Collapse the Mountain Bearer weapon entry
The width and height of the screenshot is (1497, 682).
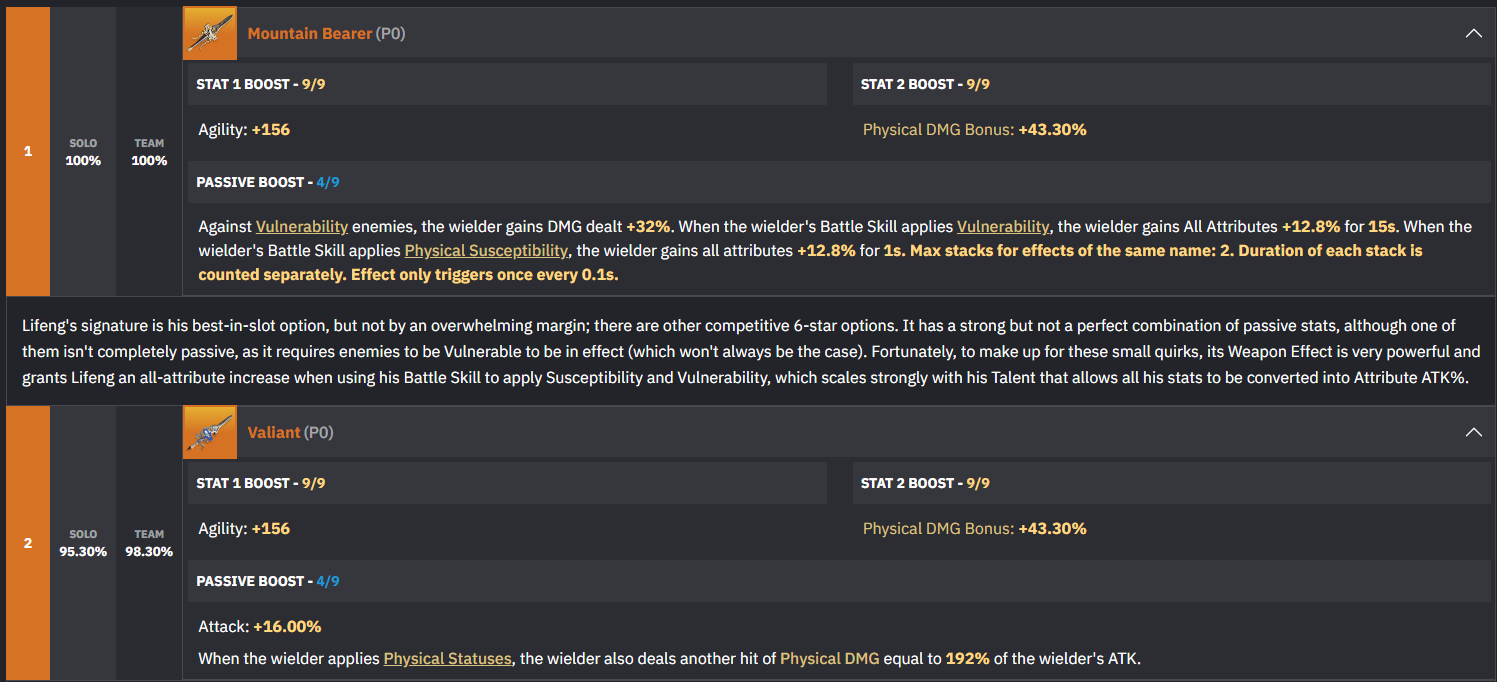pyautogui.click(x=1473, y=33)
